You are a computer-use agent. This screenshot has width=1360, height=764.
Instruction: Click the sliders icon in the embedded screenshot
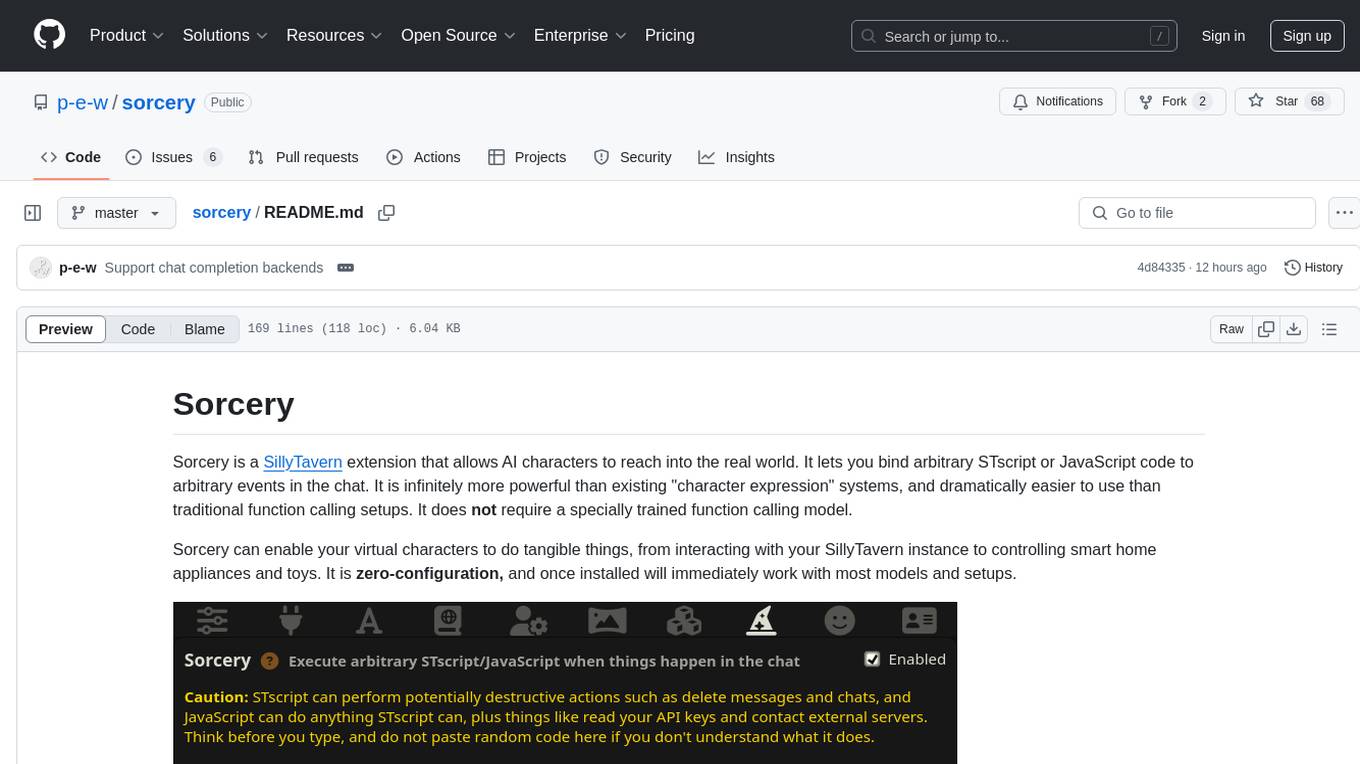click(212, 621)
